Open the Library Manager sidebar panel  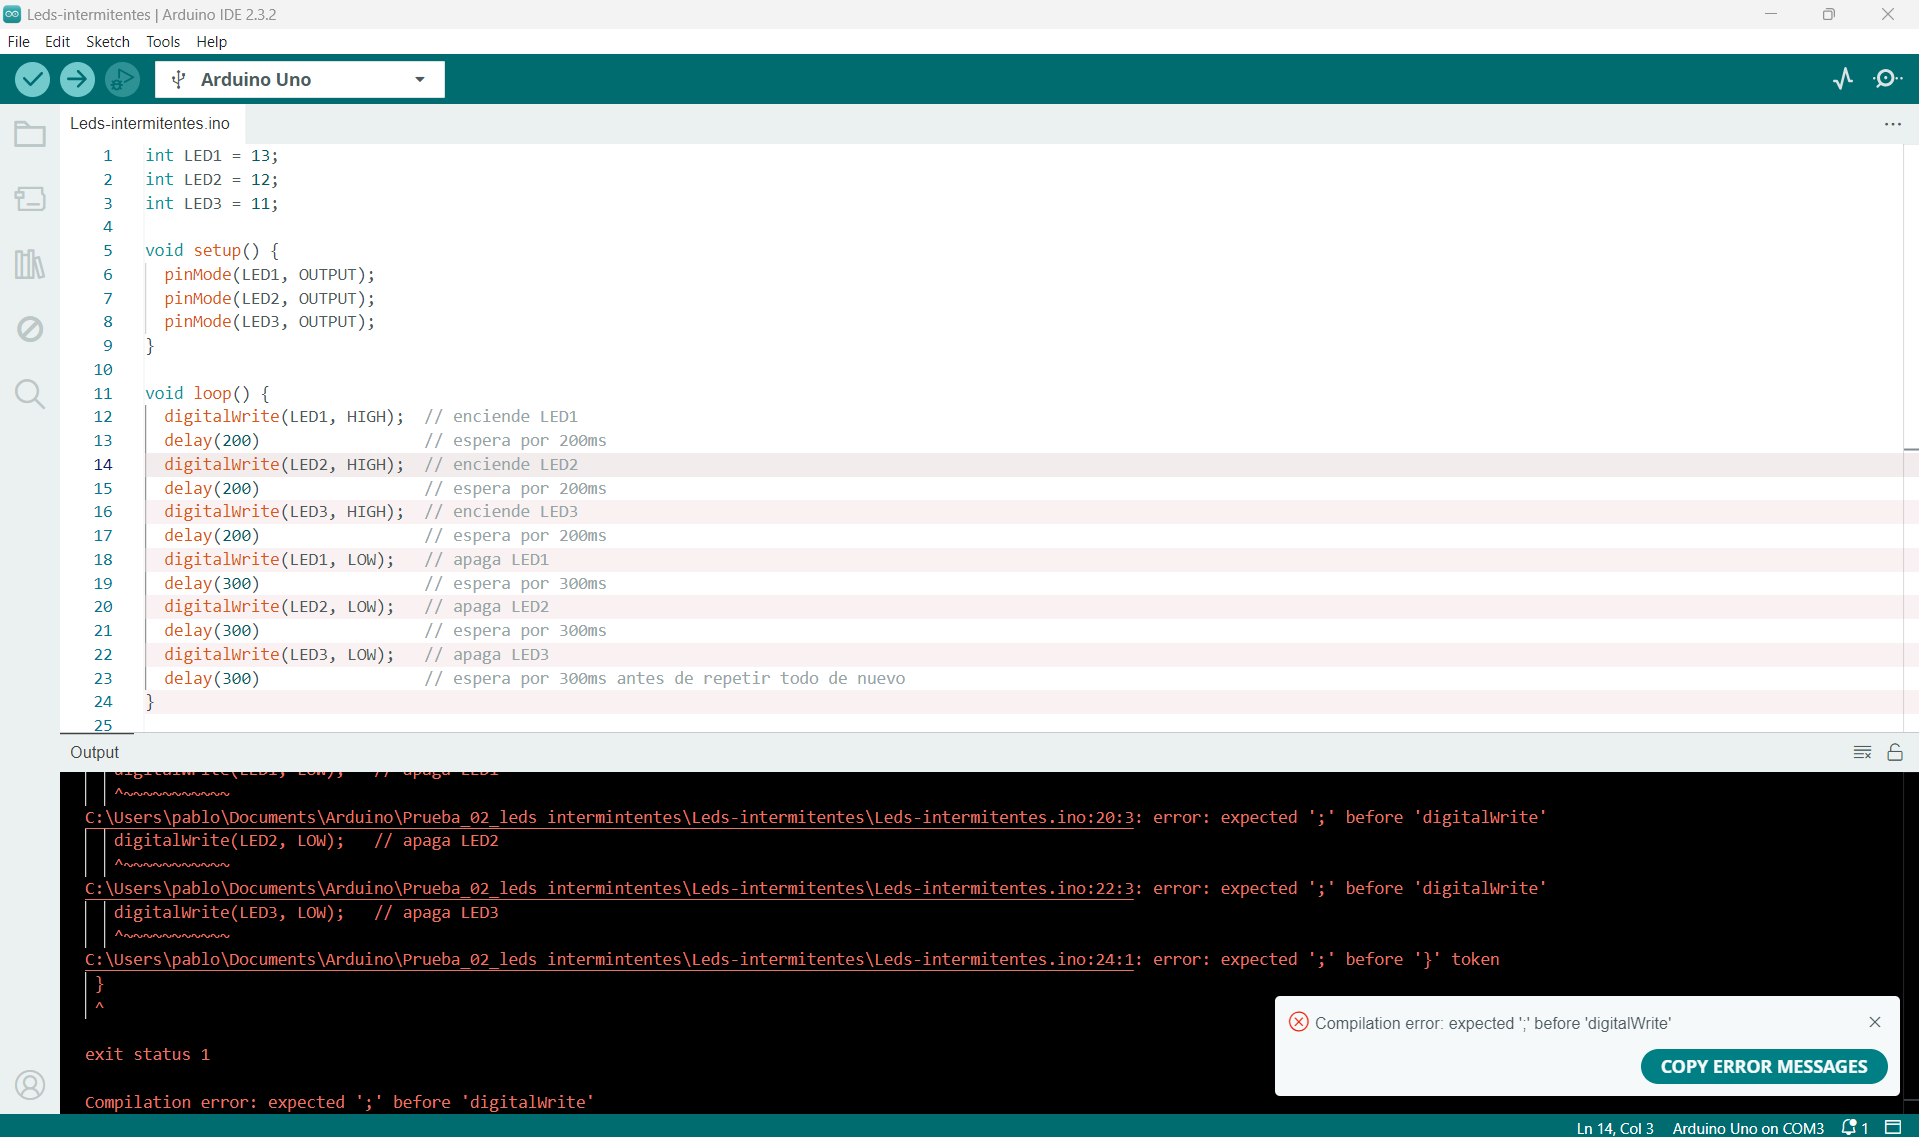30,264
